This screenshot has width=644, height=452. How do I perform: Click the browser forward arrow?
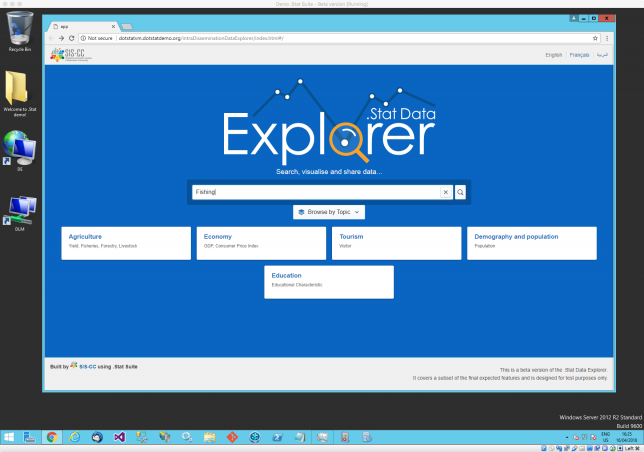[x=61, y=38]
